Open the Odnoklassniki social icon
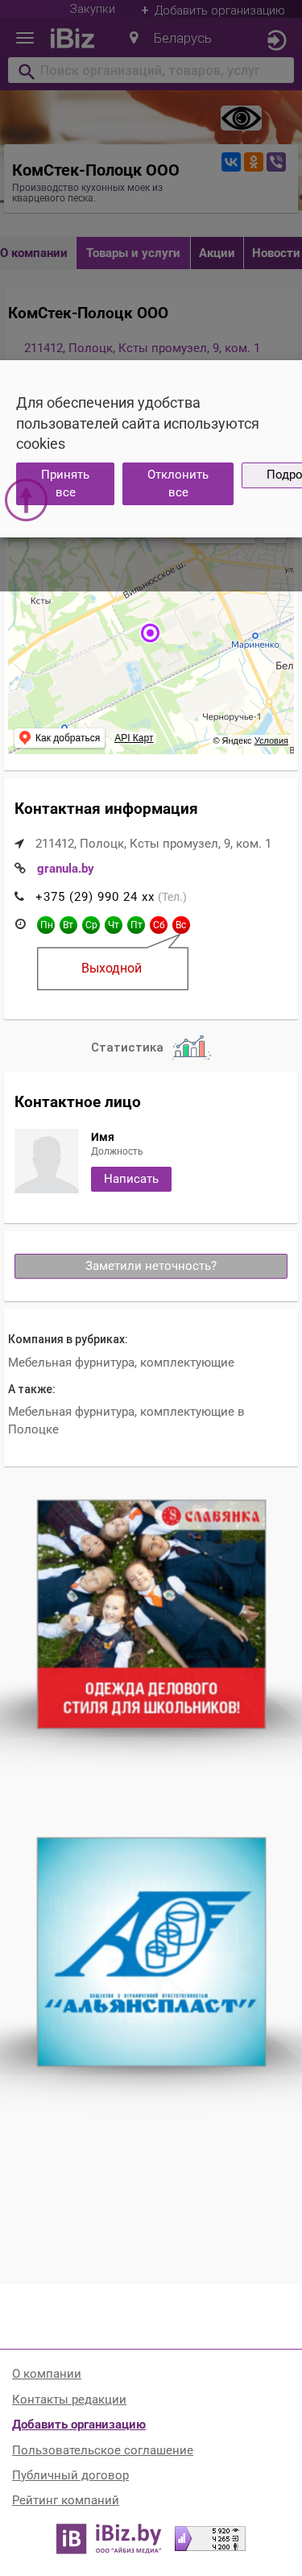The height and width of the screenshot is (2576, 302). (253, 162)
